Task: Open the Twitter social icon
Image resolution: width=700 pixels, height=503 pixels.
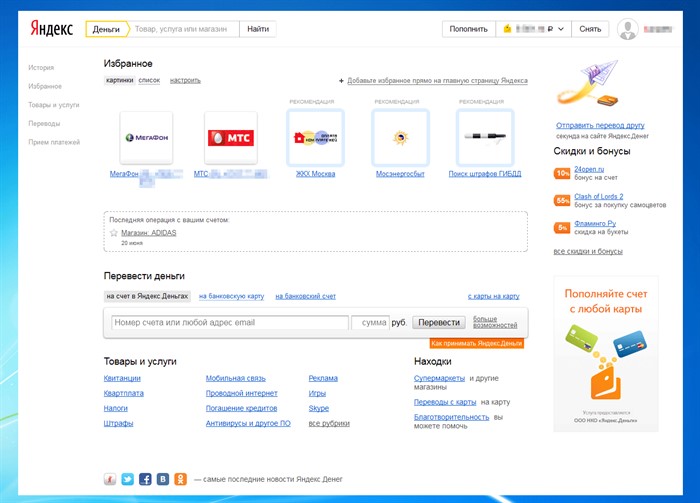Action: click(128, 479)
